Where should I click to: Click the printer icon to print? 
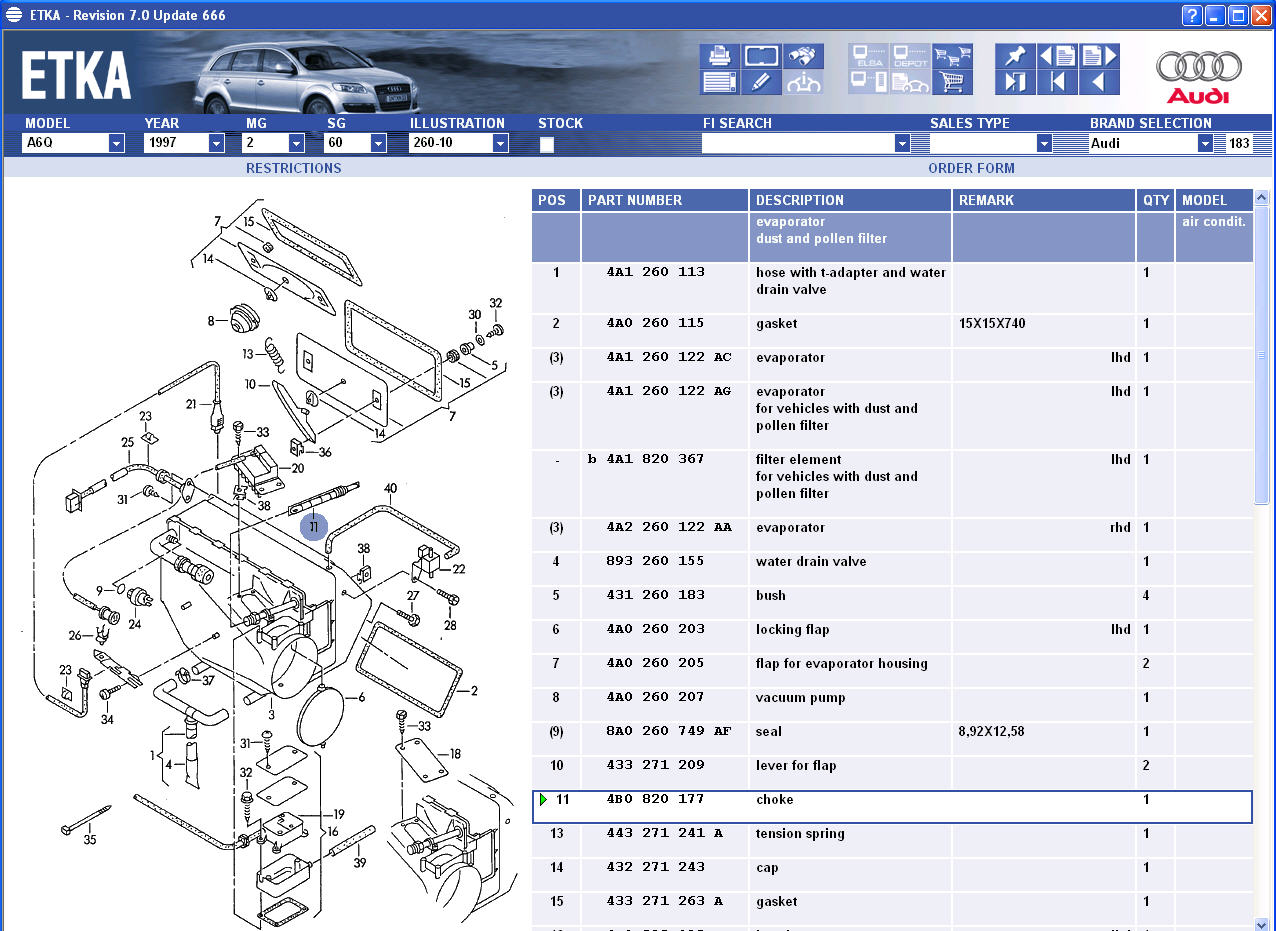pyautogui.click(x=719, y=56)
